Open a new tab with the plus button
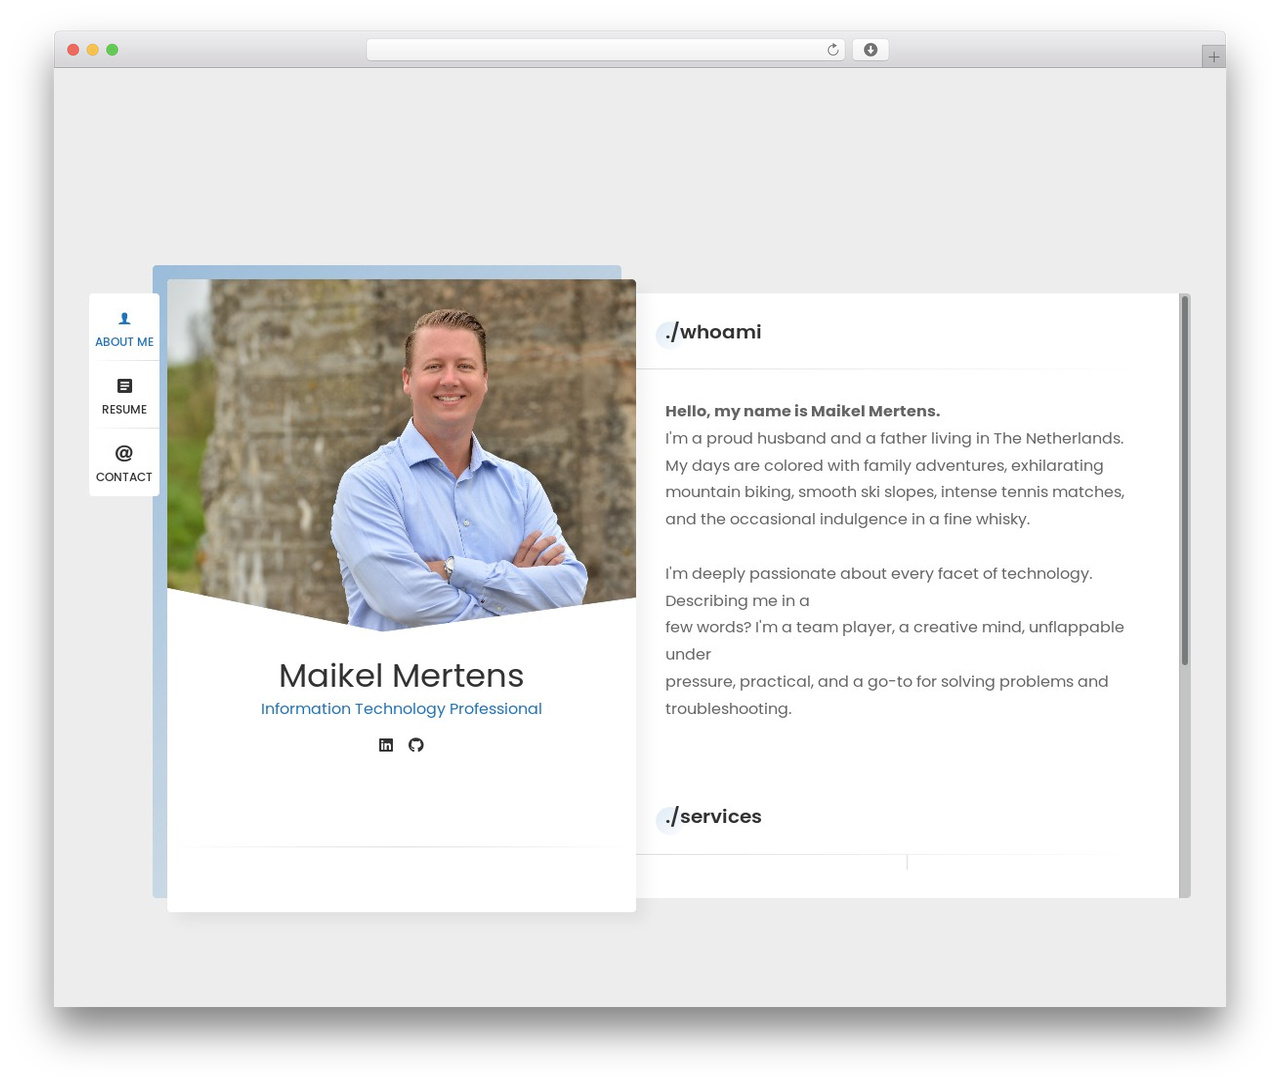This screenshot has height=1084, width=1280. (x=1213, y=57)
